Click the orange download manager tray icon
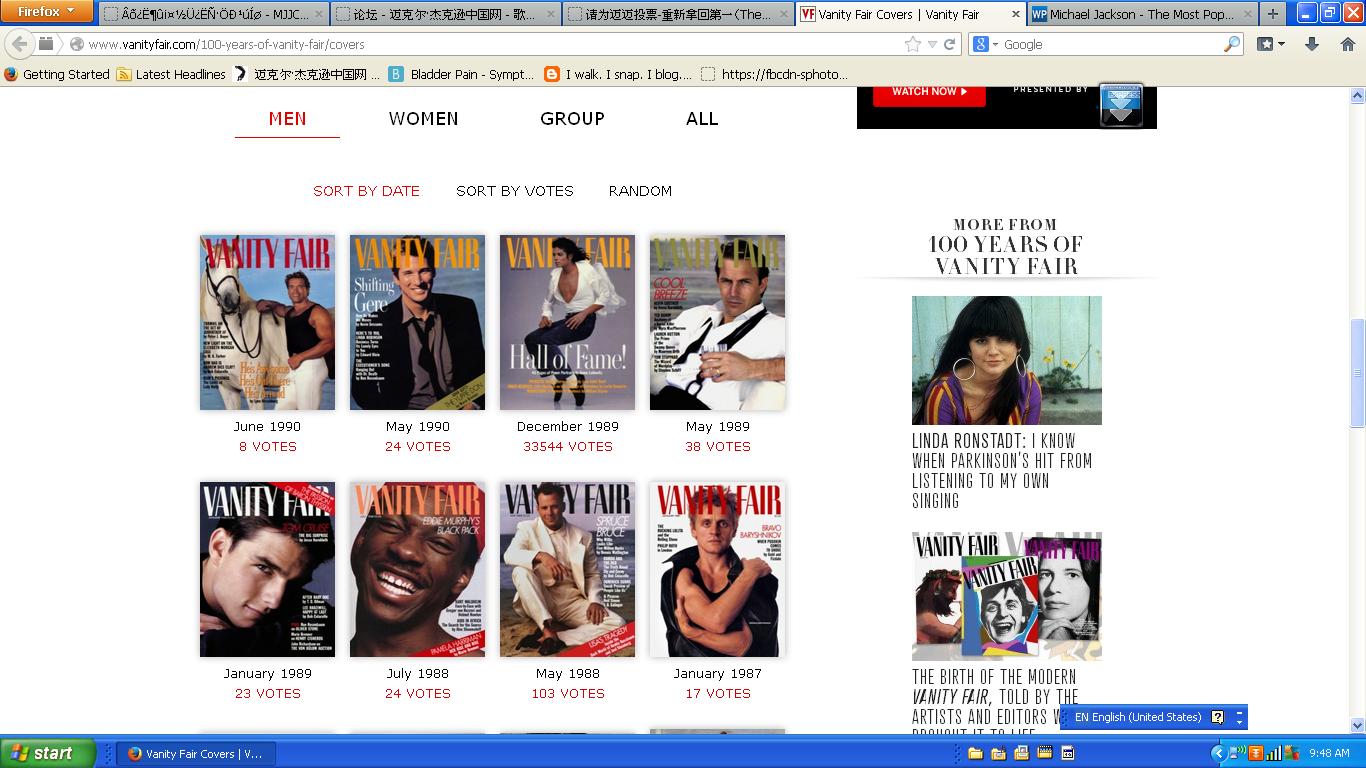This screenshot has width=1366, height=768. [x=1256, y=753]
